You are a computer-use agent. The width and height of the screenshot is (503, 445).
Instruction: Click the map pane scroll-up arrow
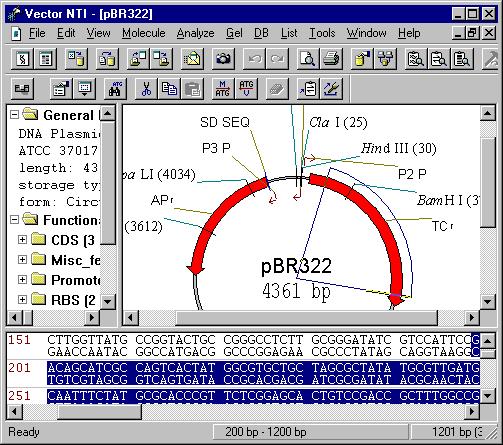488,113
